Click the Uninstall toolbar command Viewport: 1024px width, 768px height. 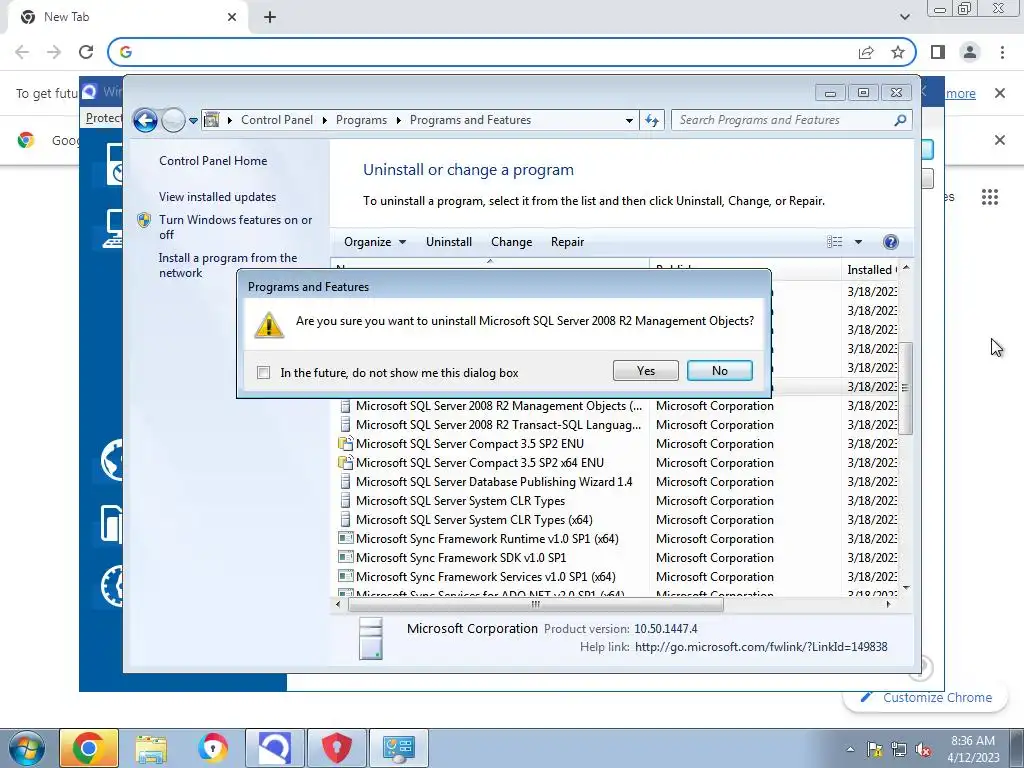pyautogui.click(x=449, y=242)
